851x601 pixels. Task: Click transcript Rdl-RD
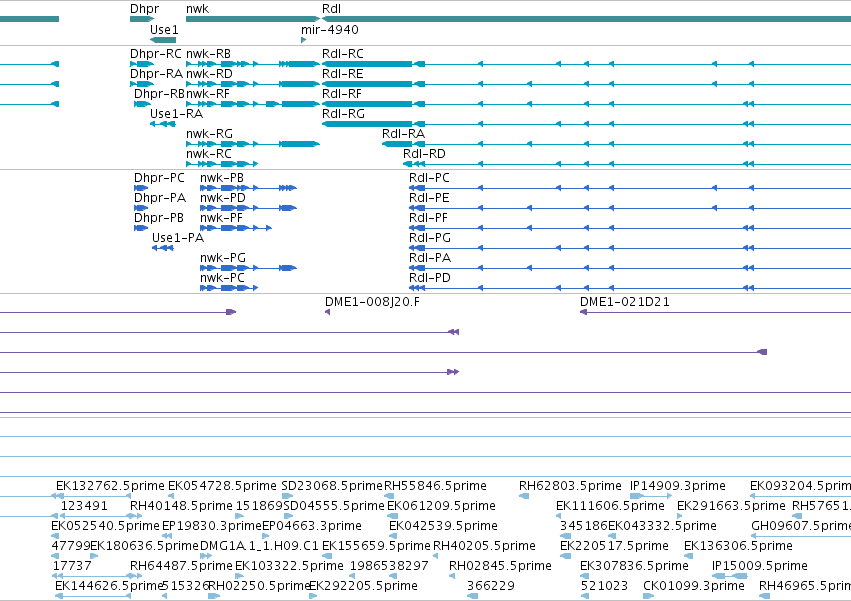[424, 154]
